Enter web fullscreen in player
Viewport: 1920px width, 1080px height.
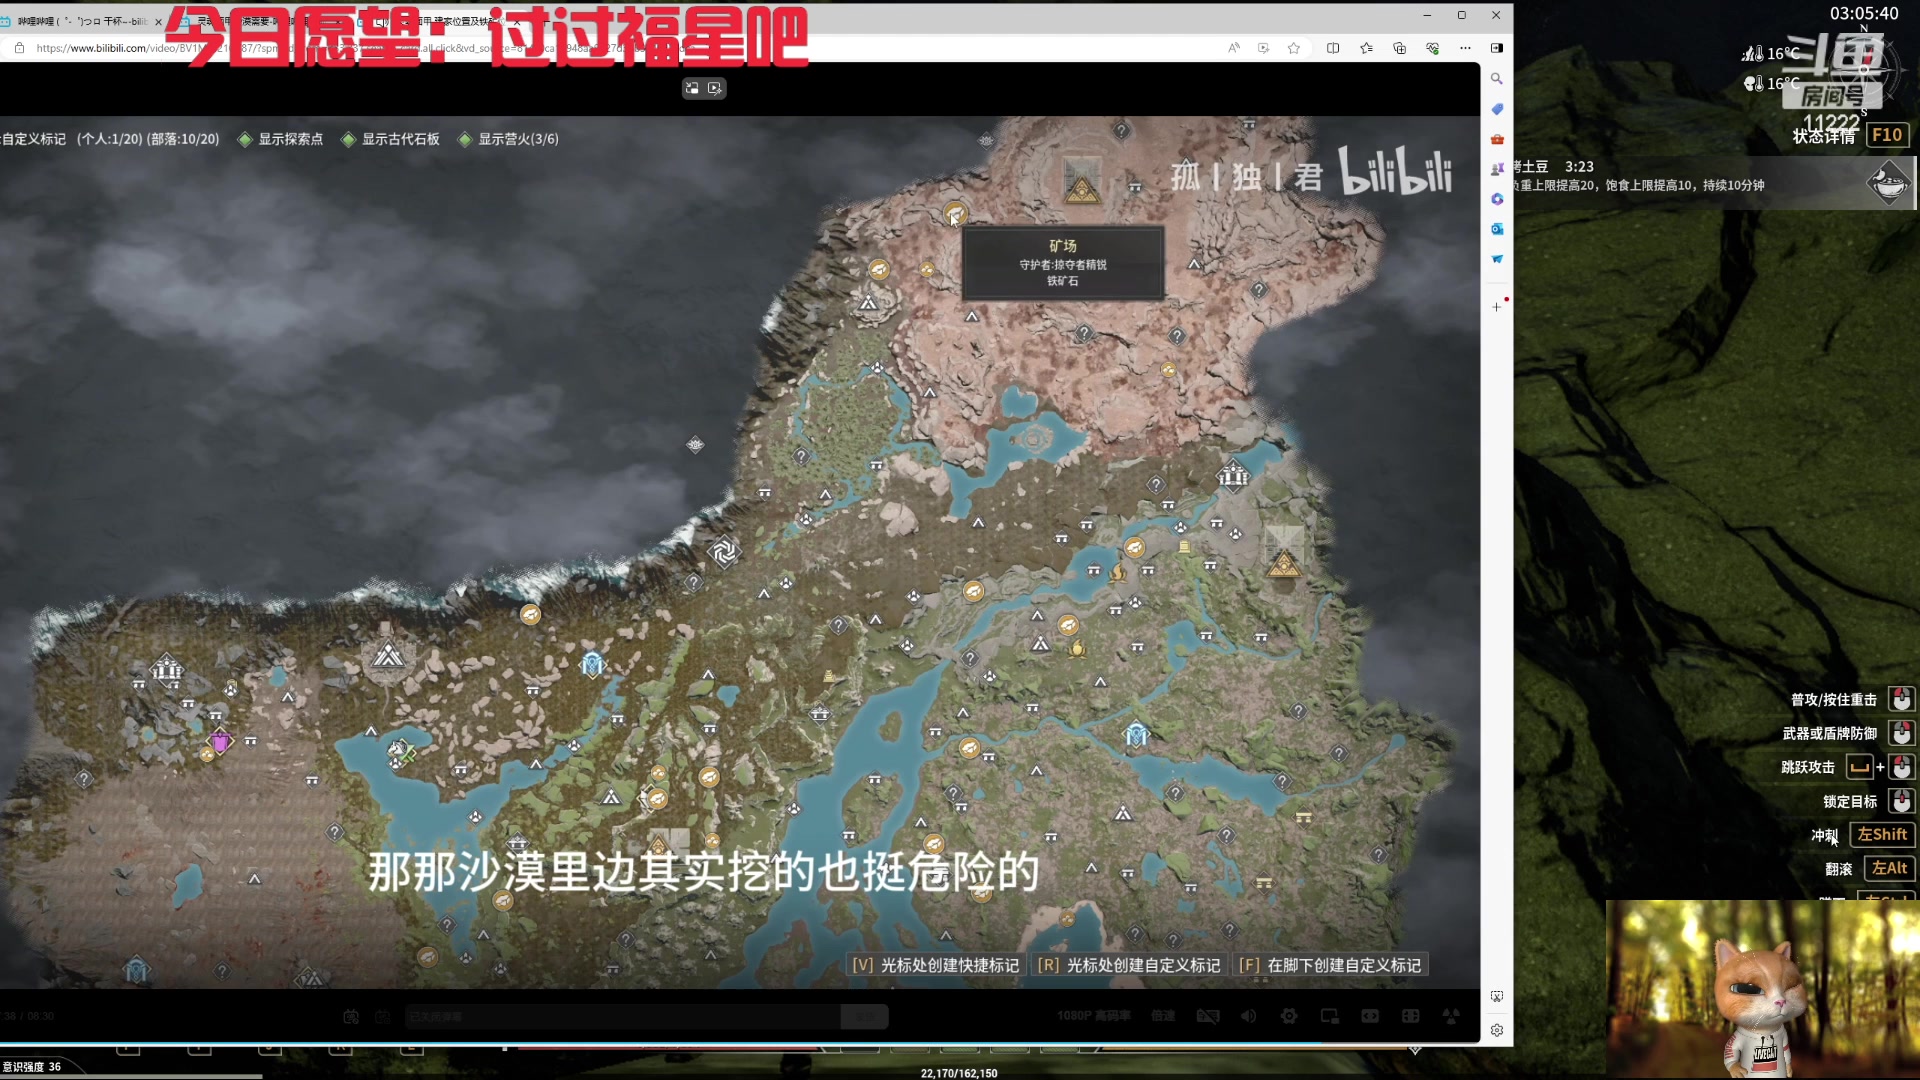point(1410,1016)
